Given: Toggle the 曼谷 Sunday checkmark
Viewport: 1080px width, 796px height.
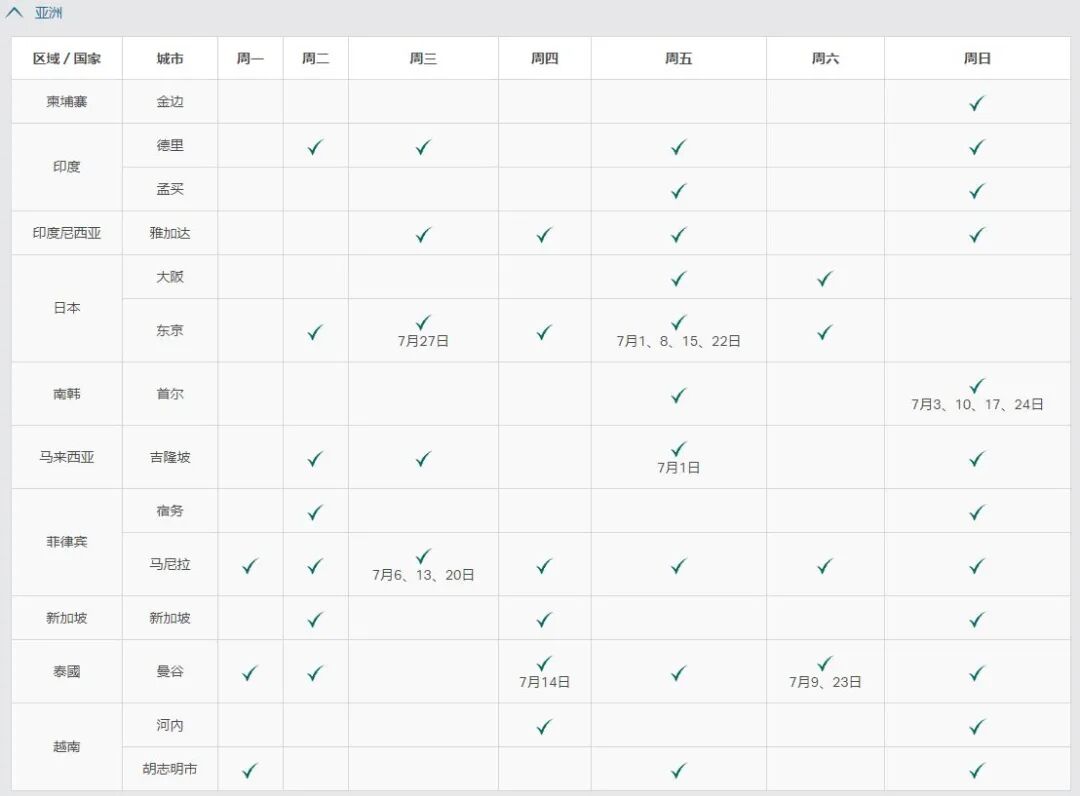Looking at the screenshot, I should (x=975, y=671).
